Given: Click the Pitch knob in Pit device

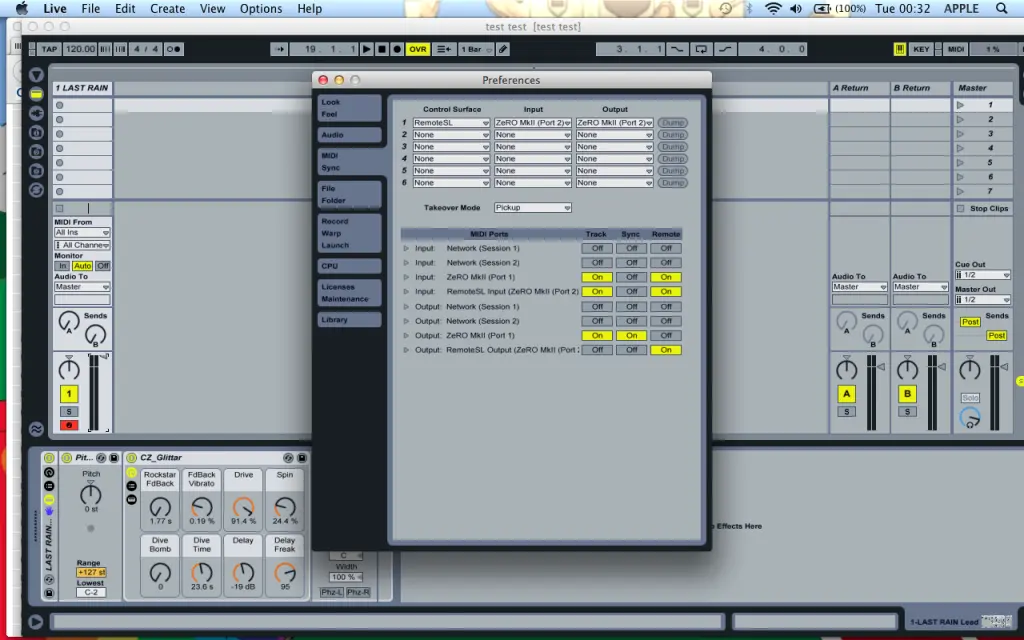Looking at the screenshot, I should pyautogui.click(x=91, y=494).
